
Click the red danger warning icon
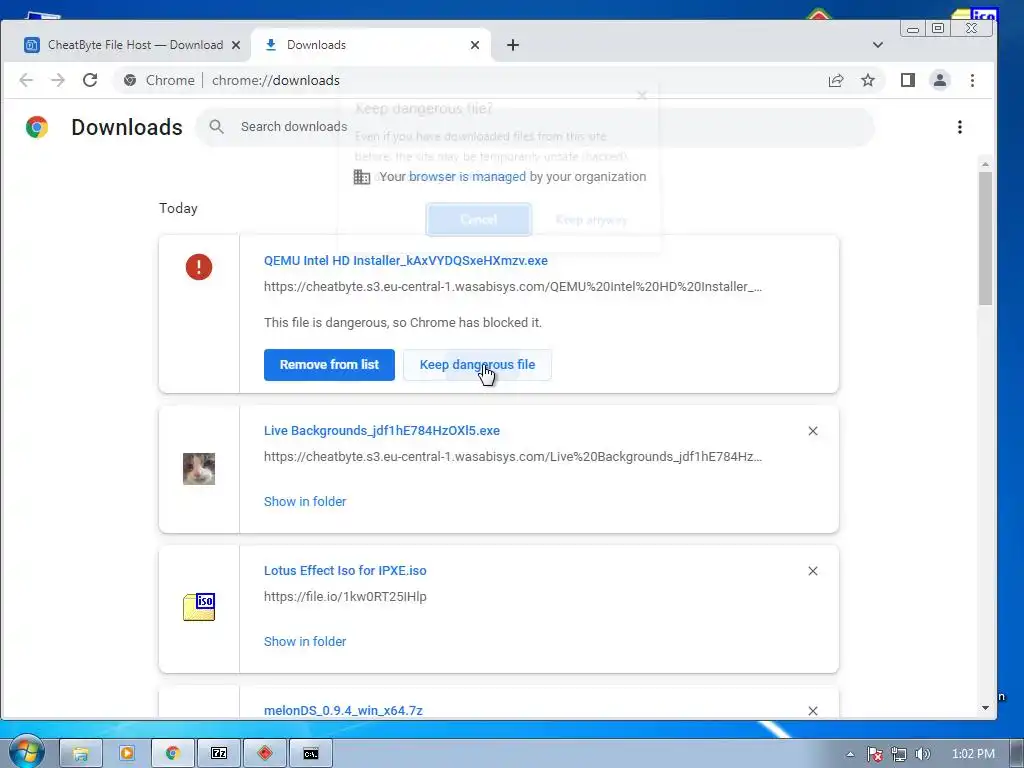click(199, 266)
